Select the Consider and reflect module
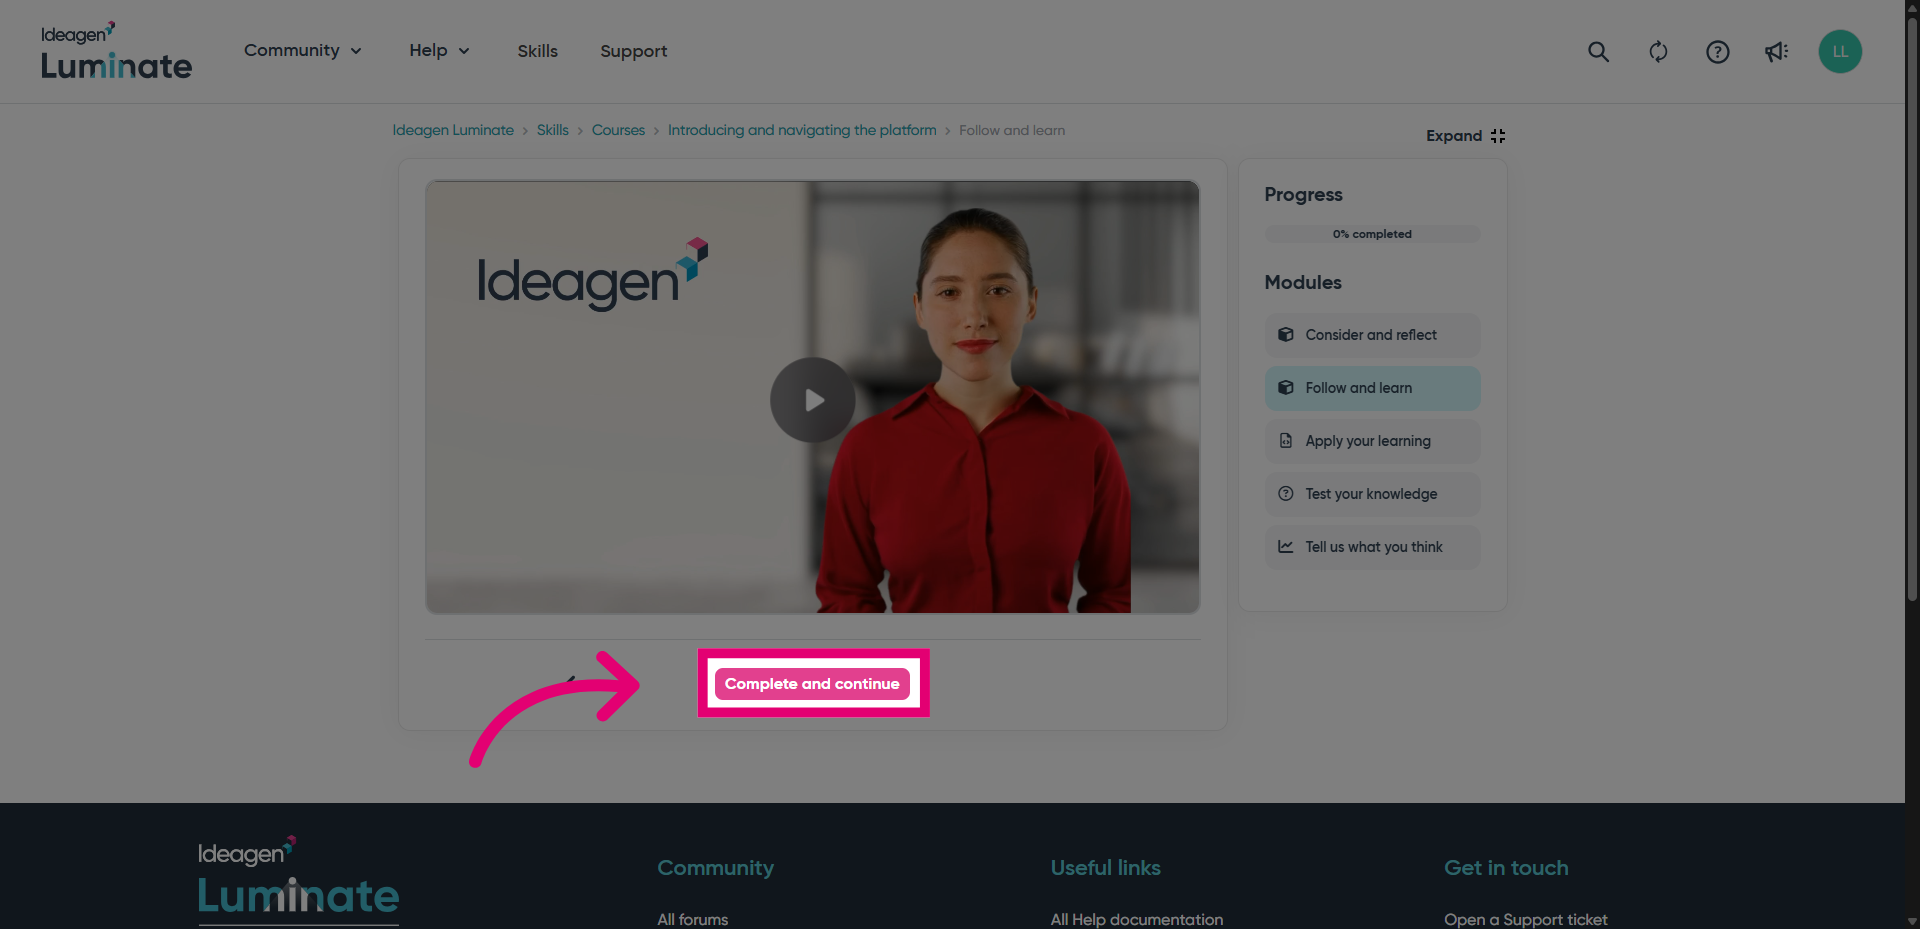This screenshot has height=929, width=1920. pyautogui.click(x=1372, y=335)
